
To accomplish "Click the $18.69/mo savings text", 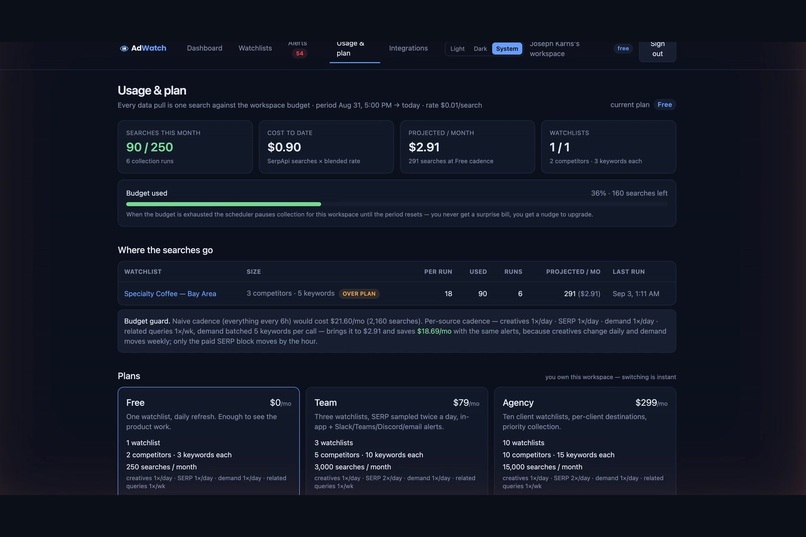I will [434, 331].
